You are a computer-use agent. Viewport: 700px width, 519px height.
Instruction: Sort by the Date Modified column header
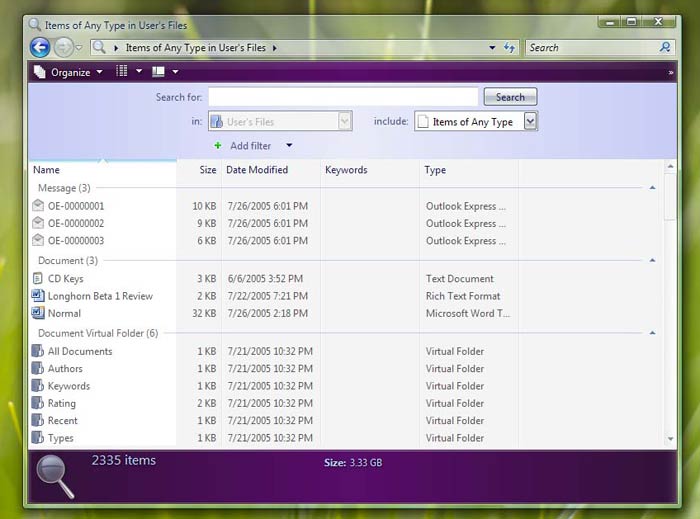click(257, 170)
